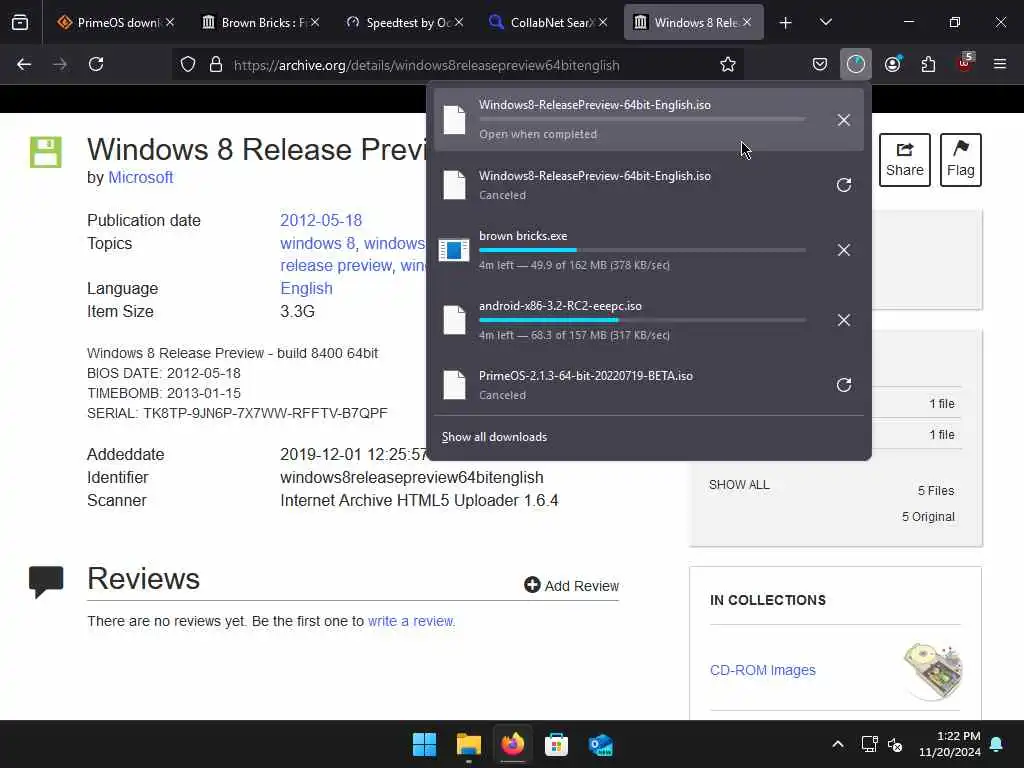Expand the list all tabs chevron
The width and height of the screenshot is (1024, 768).
pyautogui.click(x=825, y=22)
